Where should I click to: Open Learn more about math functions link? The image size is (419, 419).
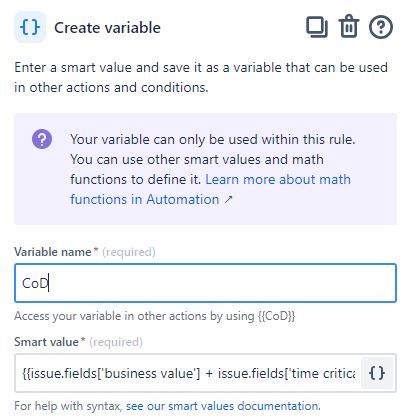pos(211,189)
